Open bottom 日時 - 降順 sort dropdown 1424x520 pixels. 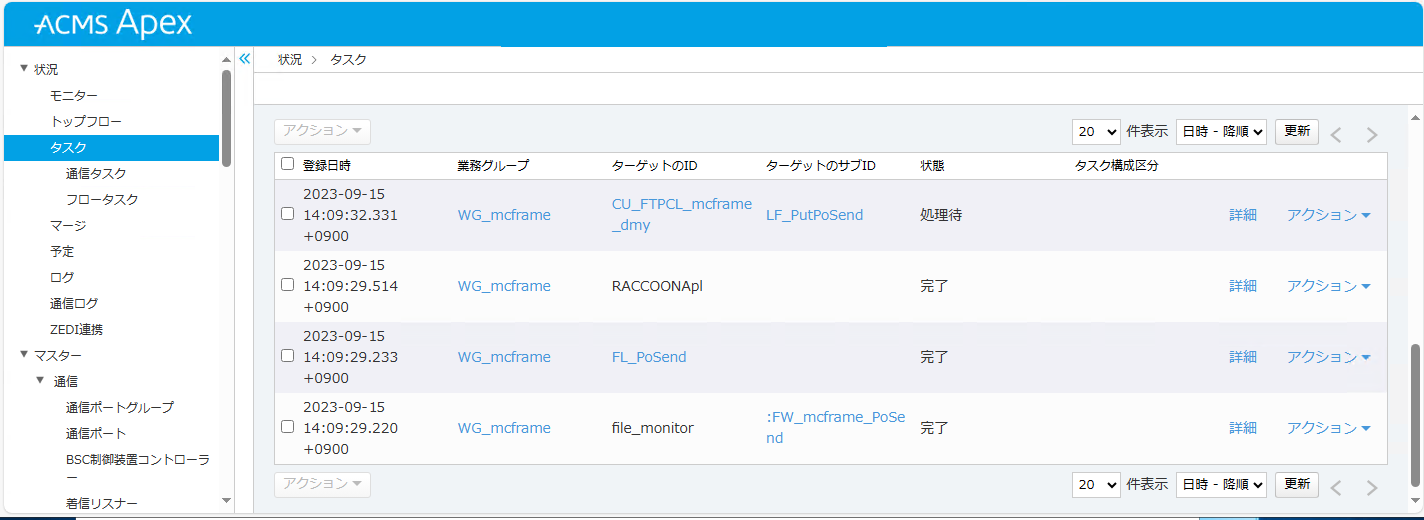(1222, 484)
